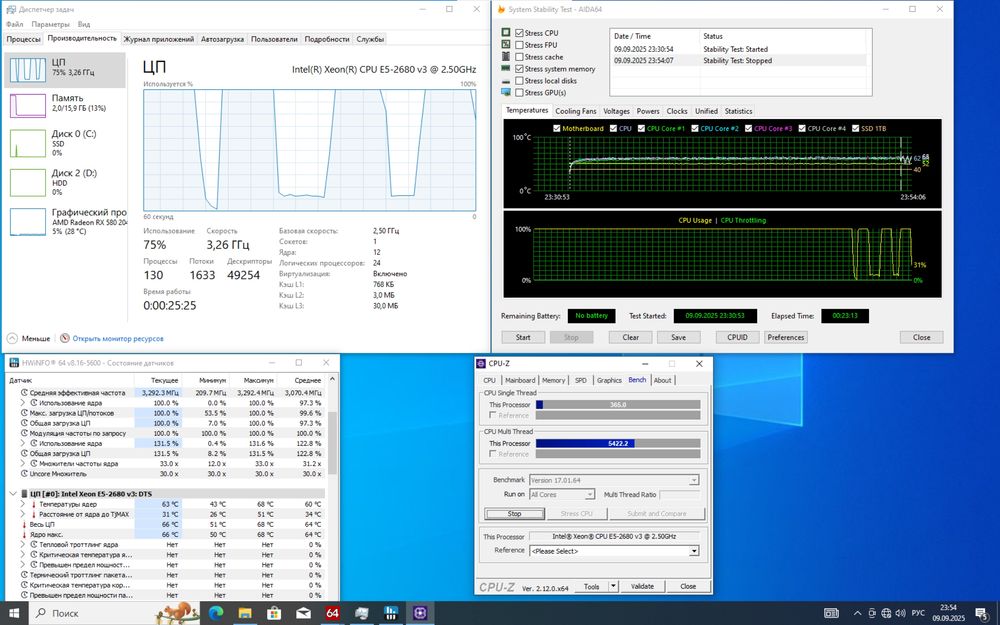
Task: Uncheck the Stress CPU checkbox
Action: click(519, 33)
